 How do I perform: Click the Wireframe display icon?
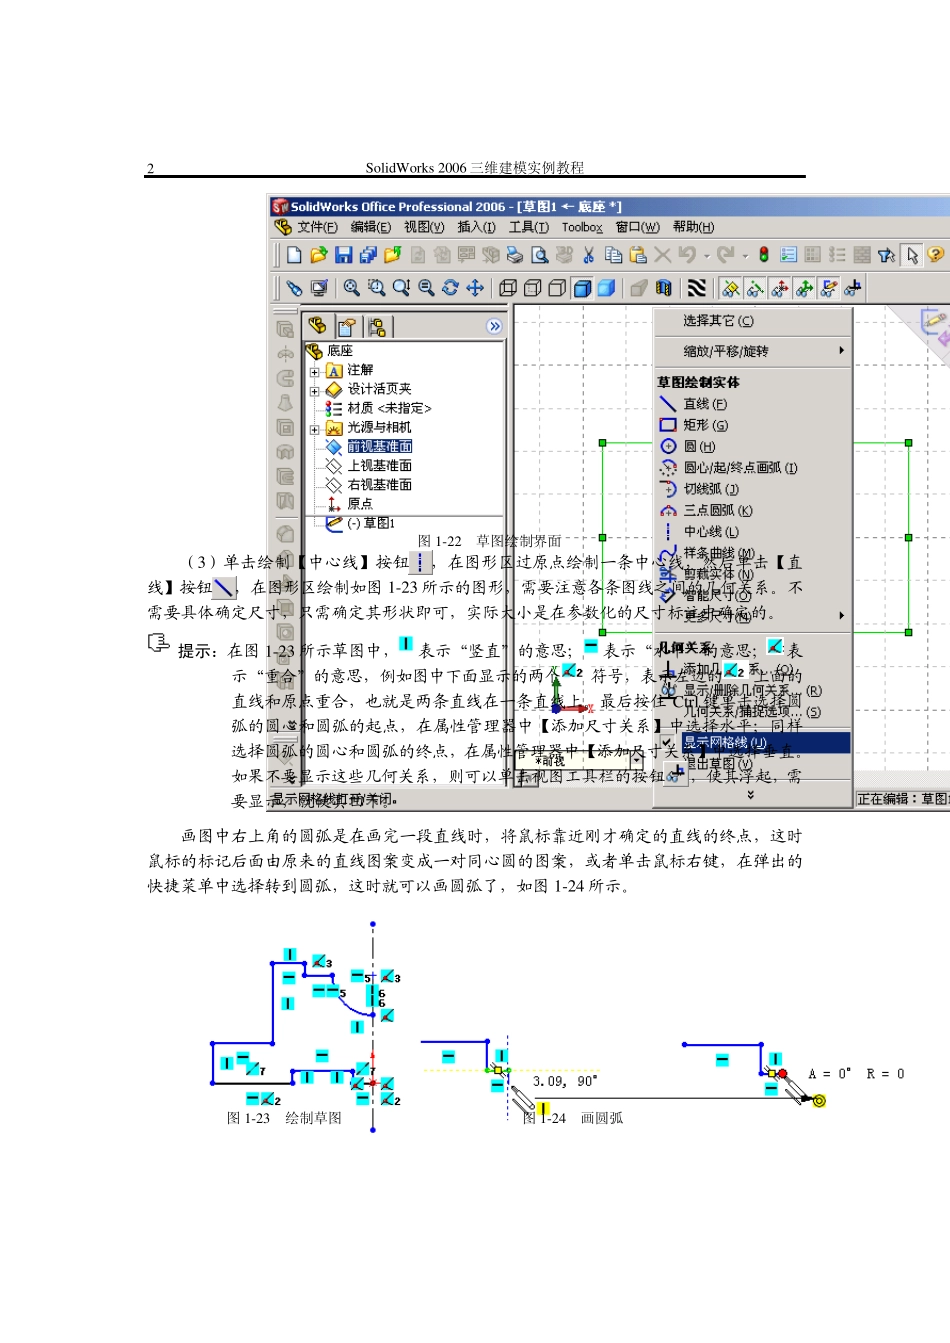coord(508,288)
